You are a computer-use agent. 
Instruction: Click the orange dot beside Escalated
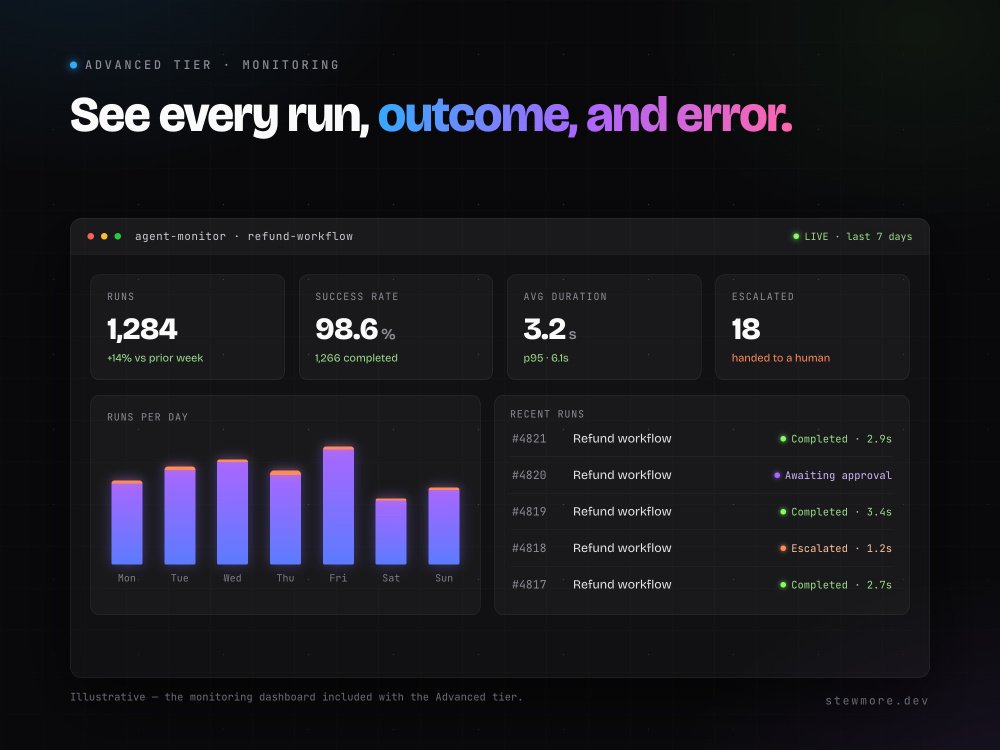tap(783, 548)
